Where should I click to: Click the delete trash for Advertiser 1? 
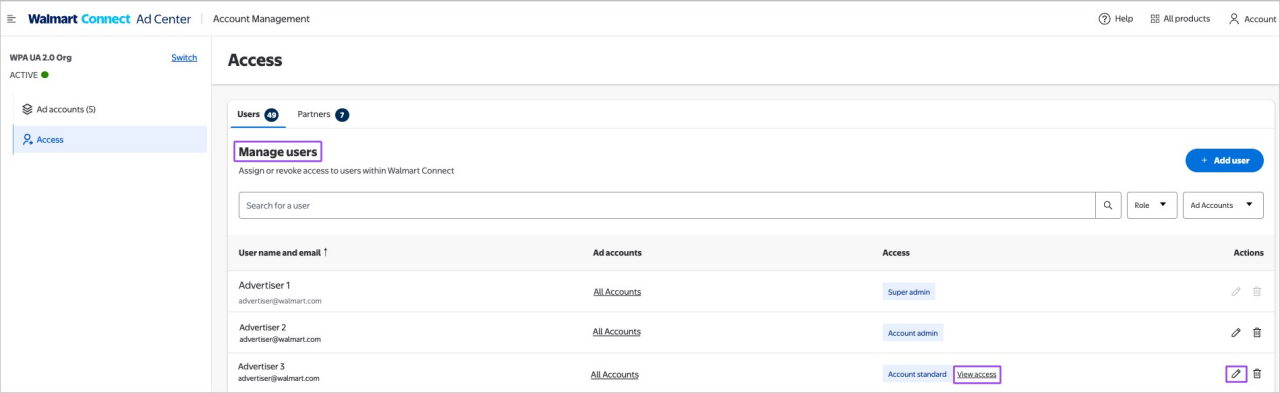pos(1257,291)
